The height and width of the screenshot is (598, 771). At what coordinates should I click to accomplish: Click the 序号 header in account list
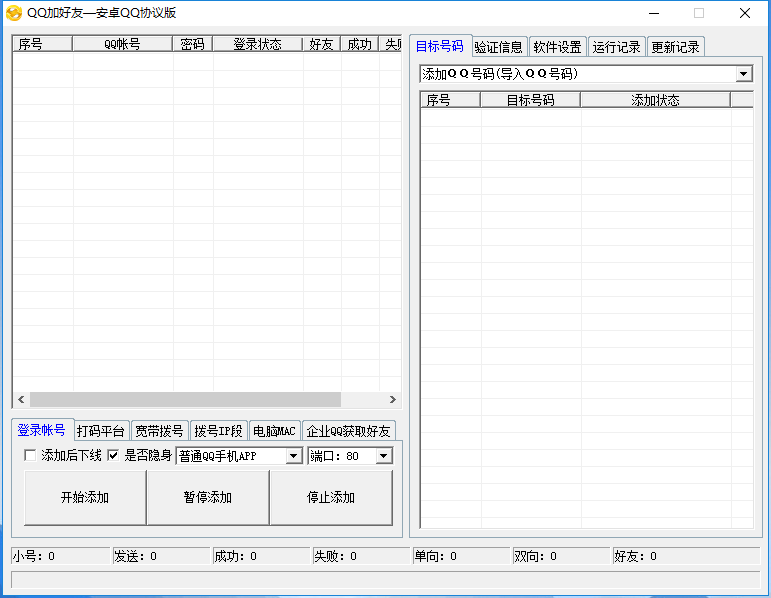42,44
